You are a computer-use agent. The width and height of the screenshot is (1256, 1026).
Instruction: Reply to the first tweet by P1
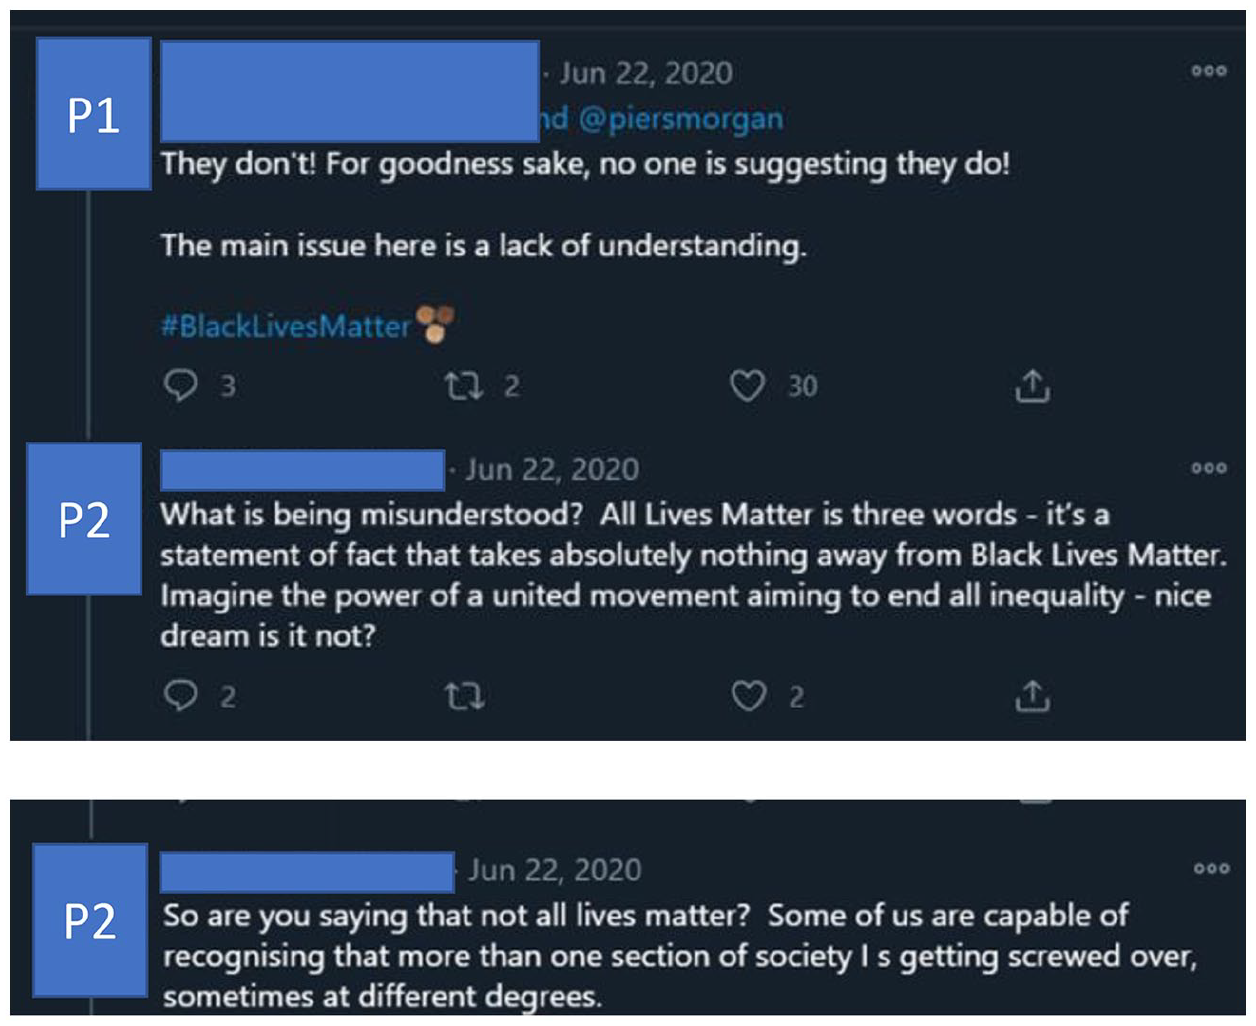(x=181, y=385)
